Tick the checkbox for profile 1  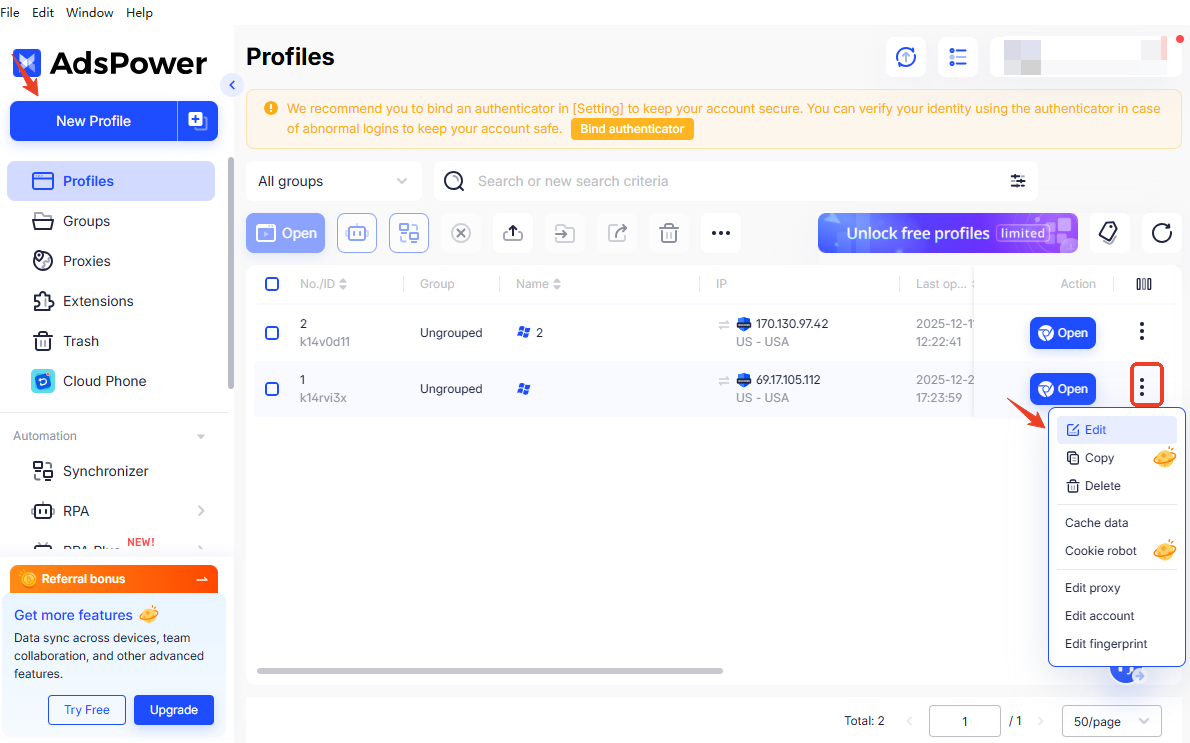pyautogui.click(x=272, y=389)
